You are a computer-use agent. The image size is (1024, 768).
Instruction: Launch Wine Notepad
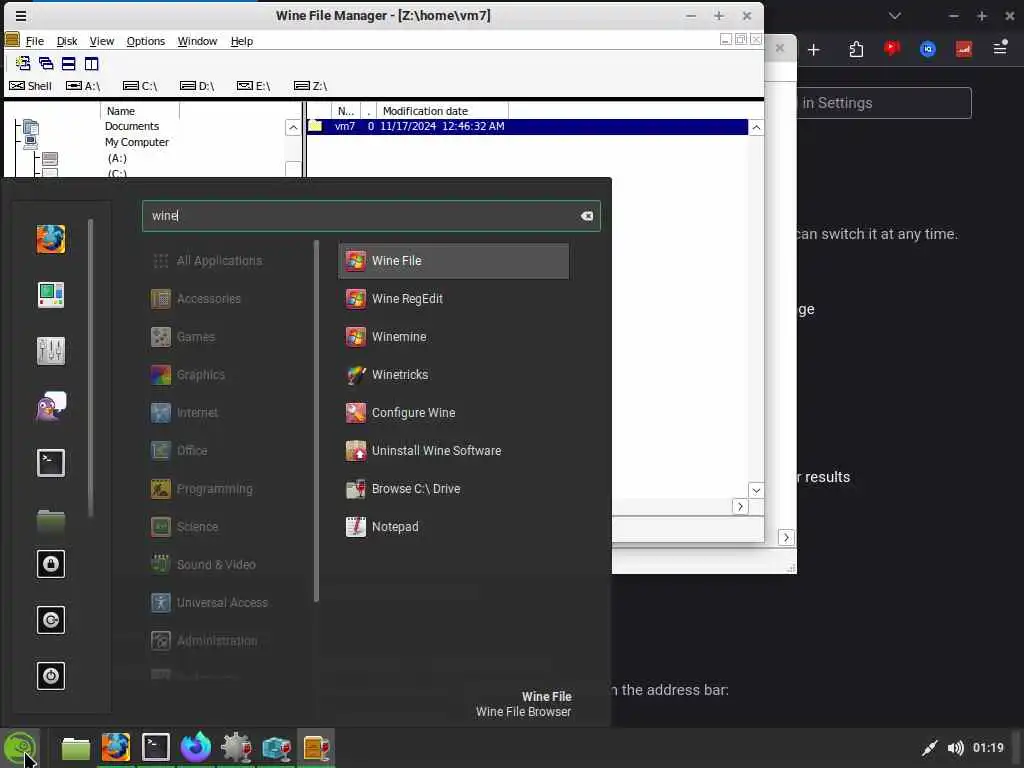(x=453, y=526)
